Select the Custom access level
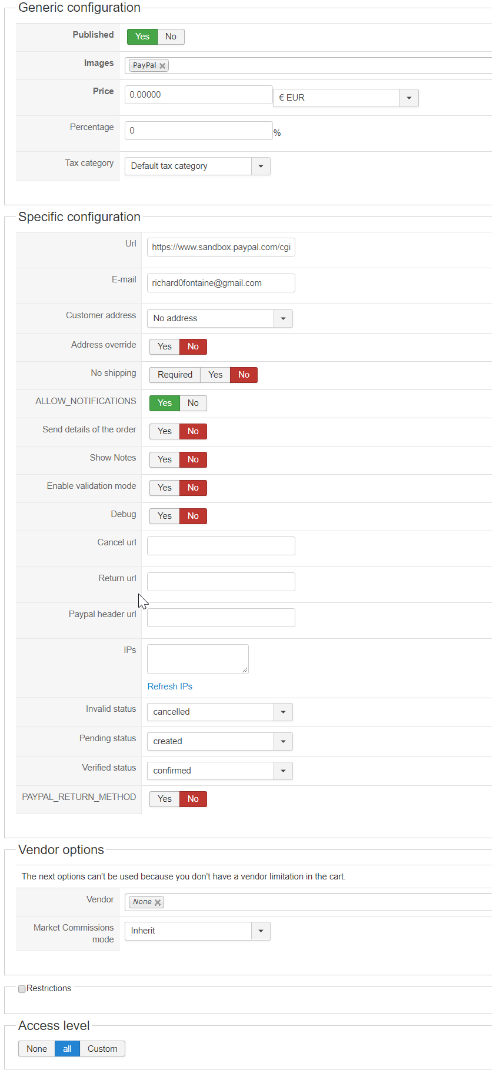The image size is (492, 1080). coord(102,1049)
